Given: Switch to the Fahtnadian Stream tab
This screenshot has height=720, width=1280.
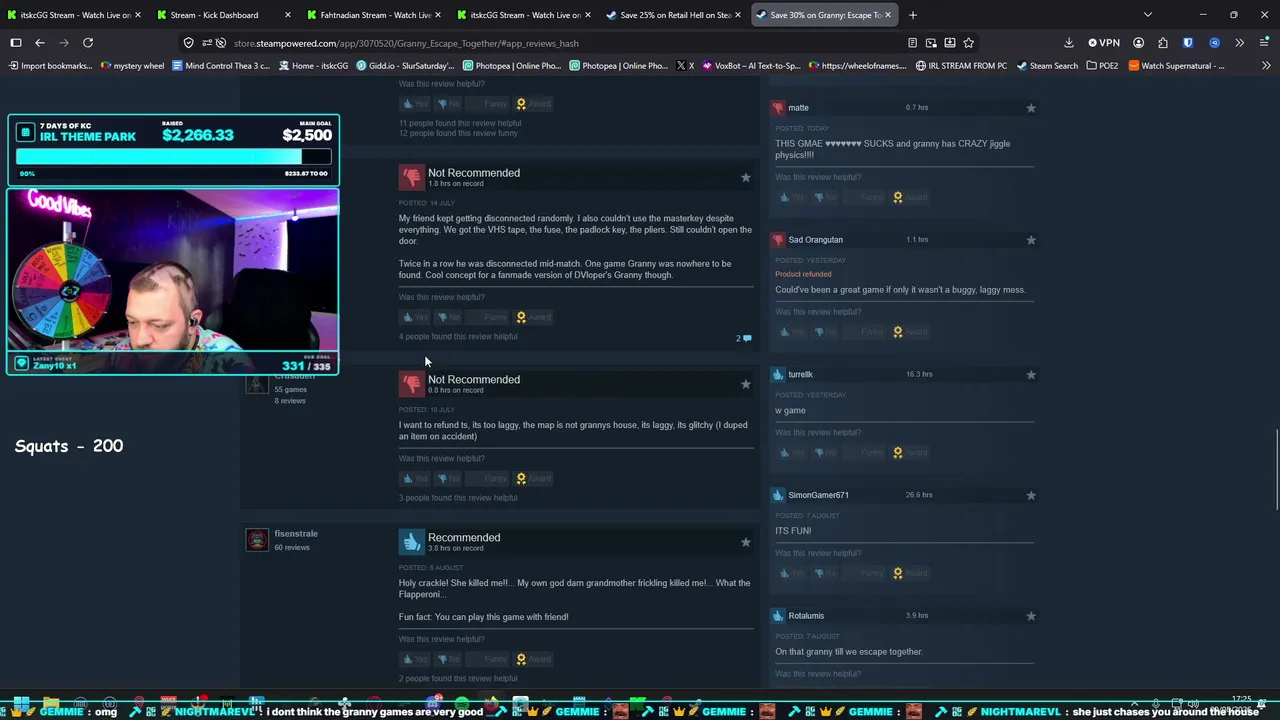Looking at the screenshot, I should (x=372, y=15).
